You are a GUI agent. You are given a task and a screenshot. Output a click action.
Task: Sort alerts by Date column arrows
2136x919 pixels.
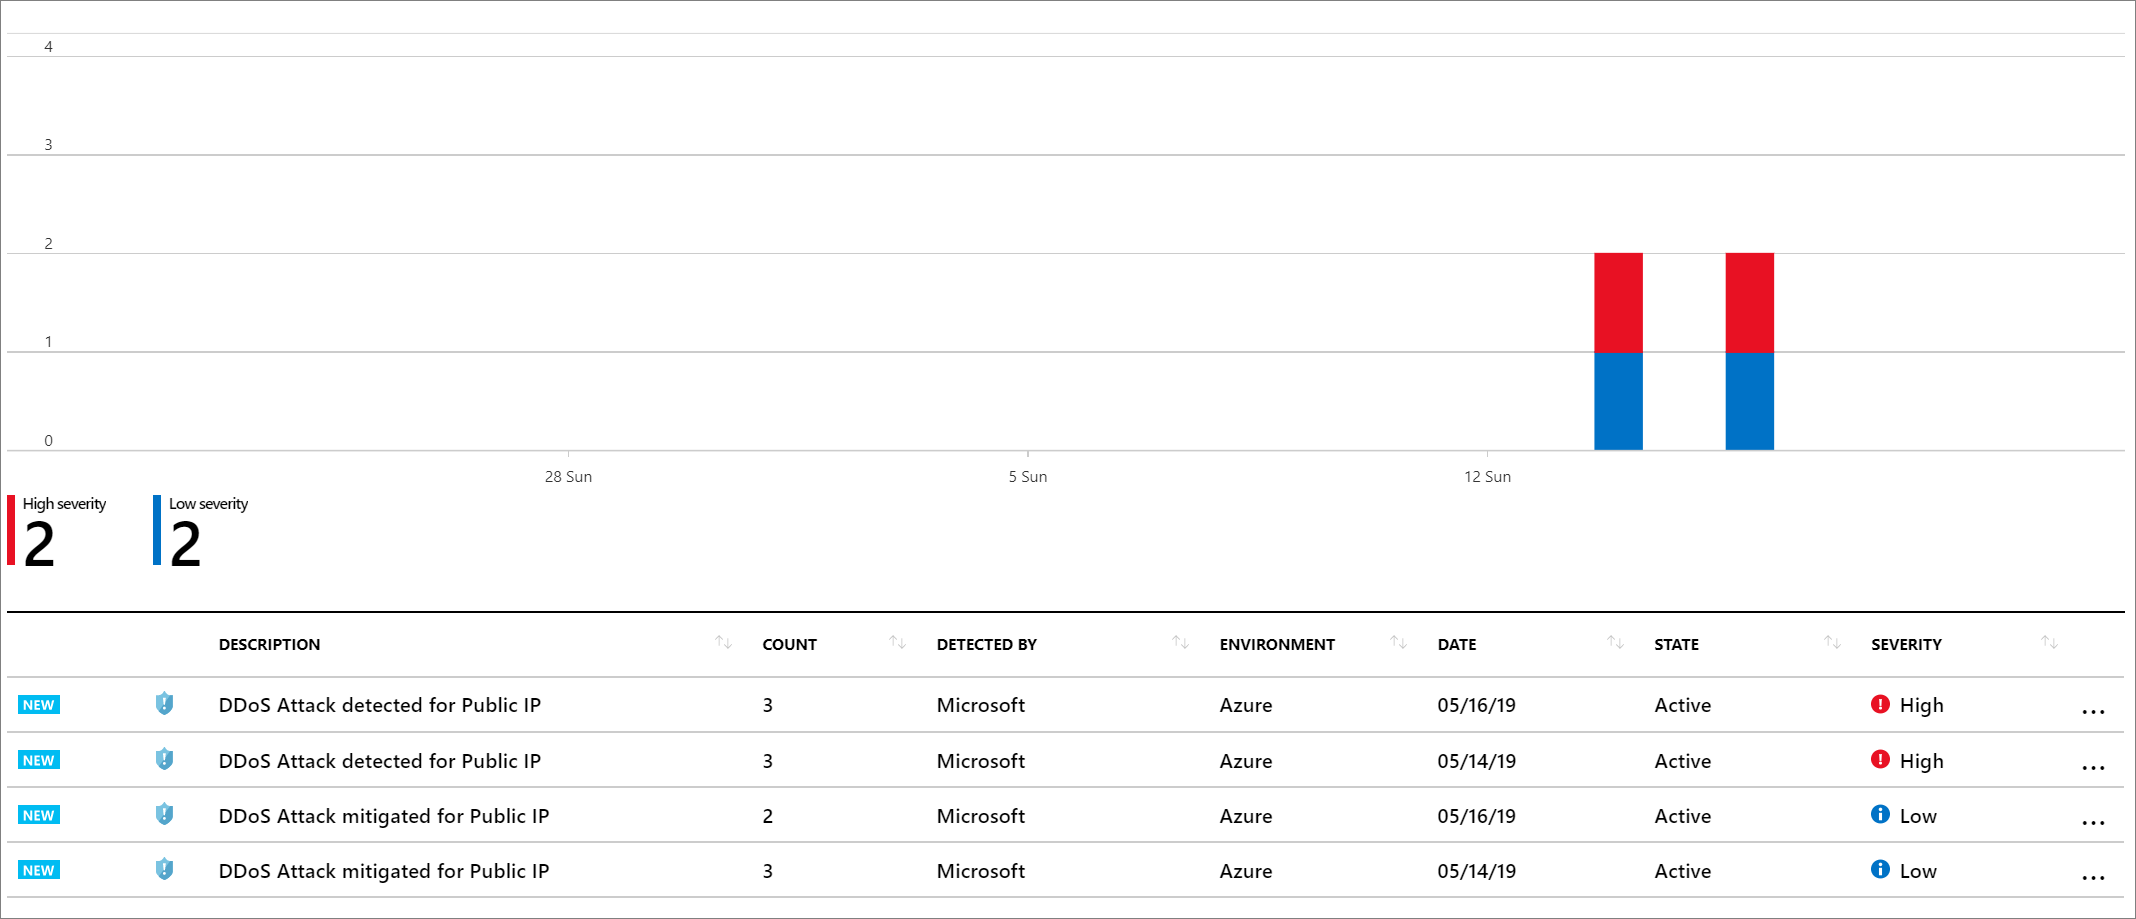(1615, 642)
